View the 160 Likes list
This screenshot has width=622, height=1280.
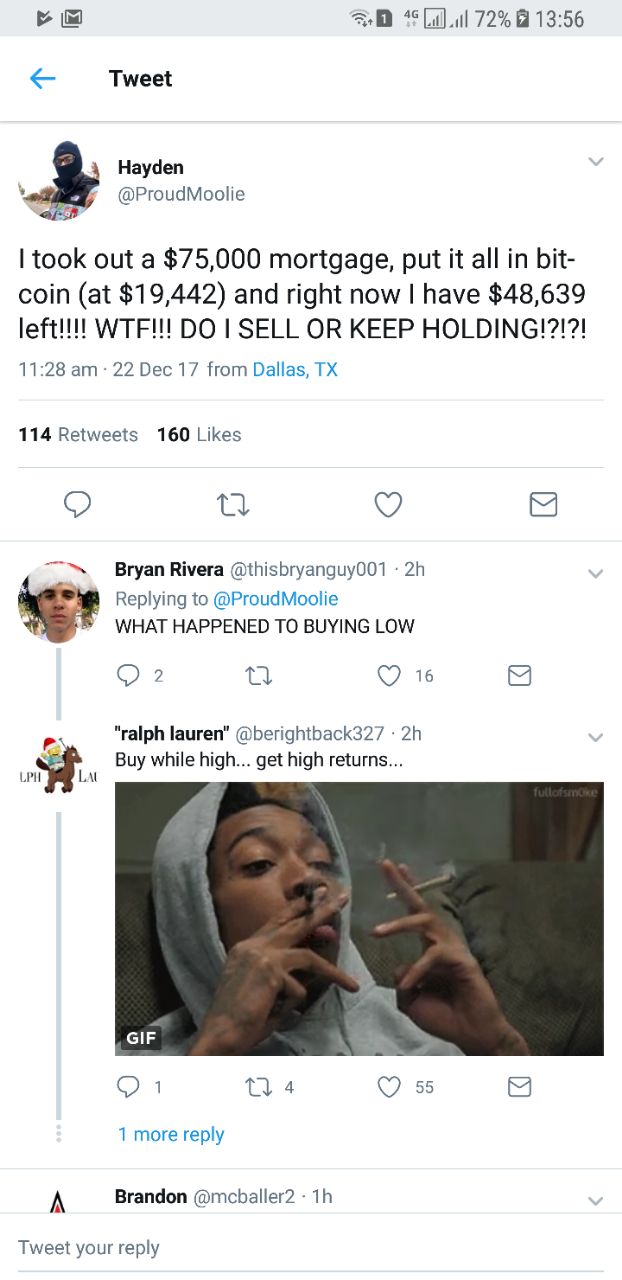(199, 434)
